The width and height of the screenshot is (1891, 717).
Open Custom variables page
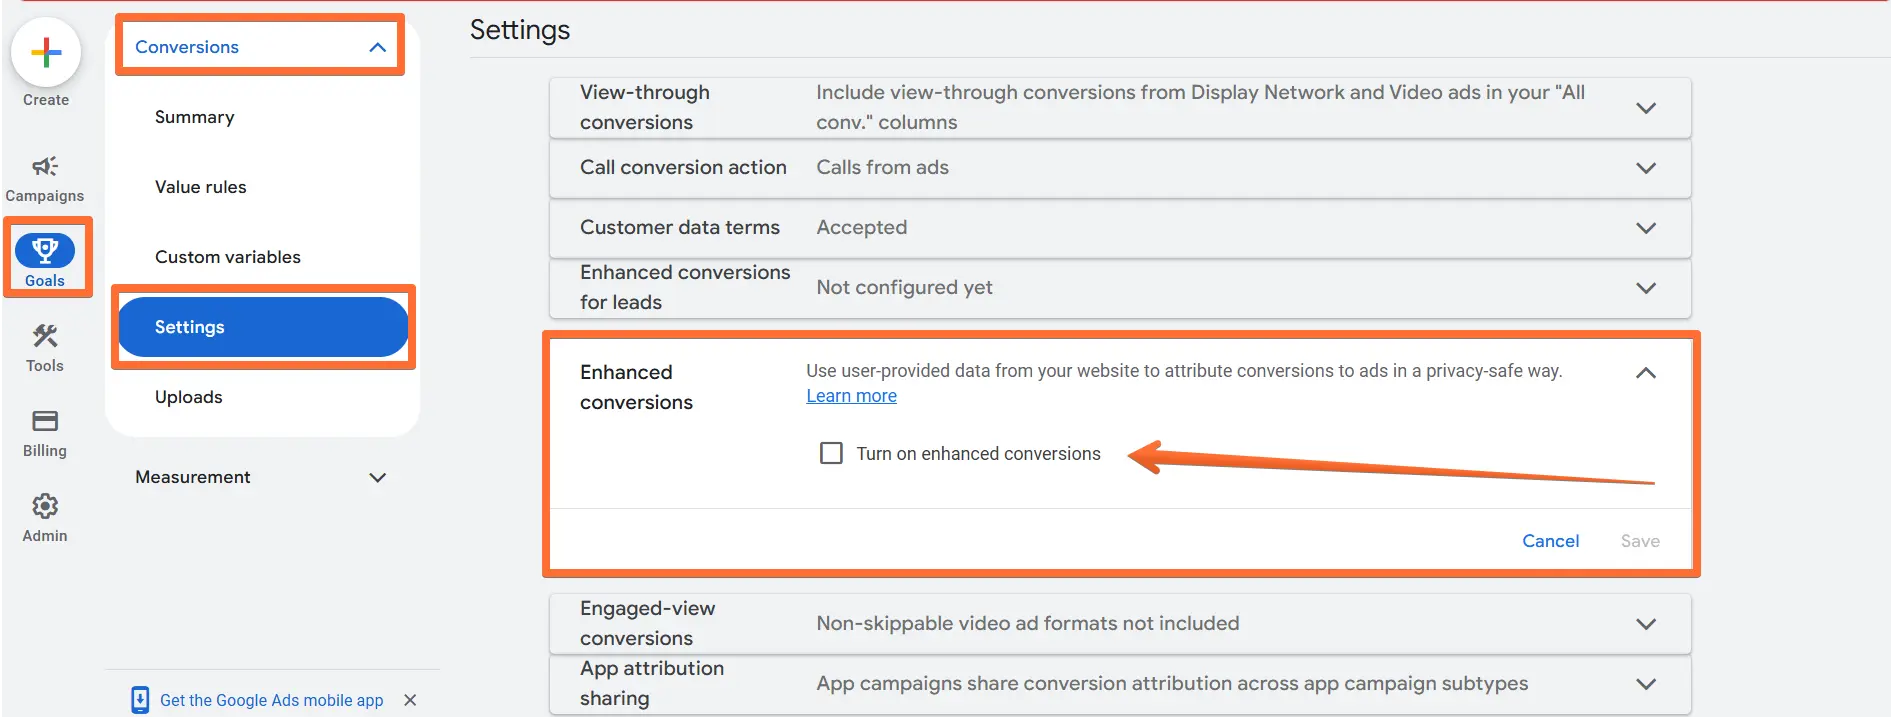click(x=228, y=257)
